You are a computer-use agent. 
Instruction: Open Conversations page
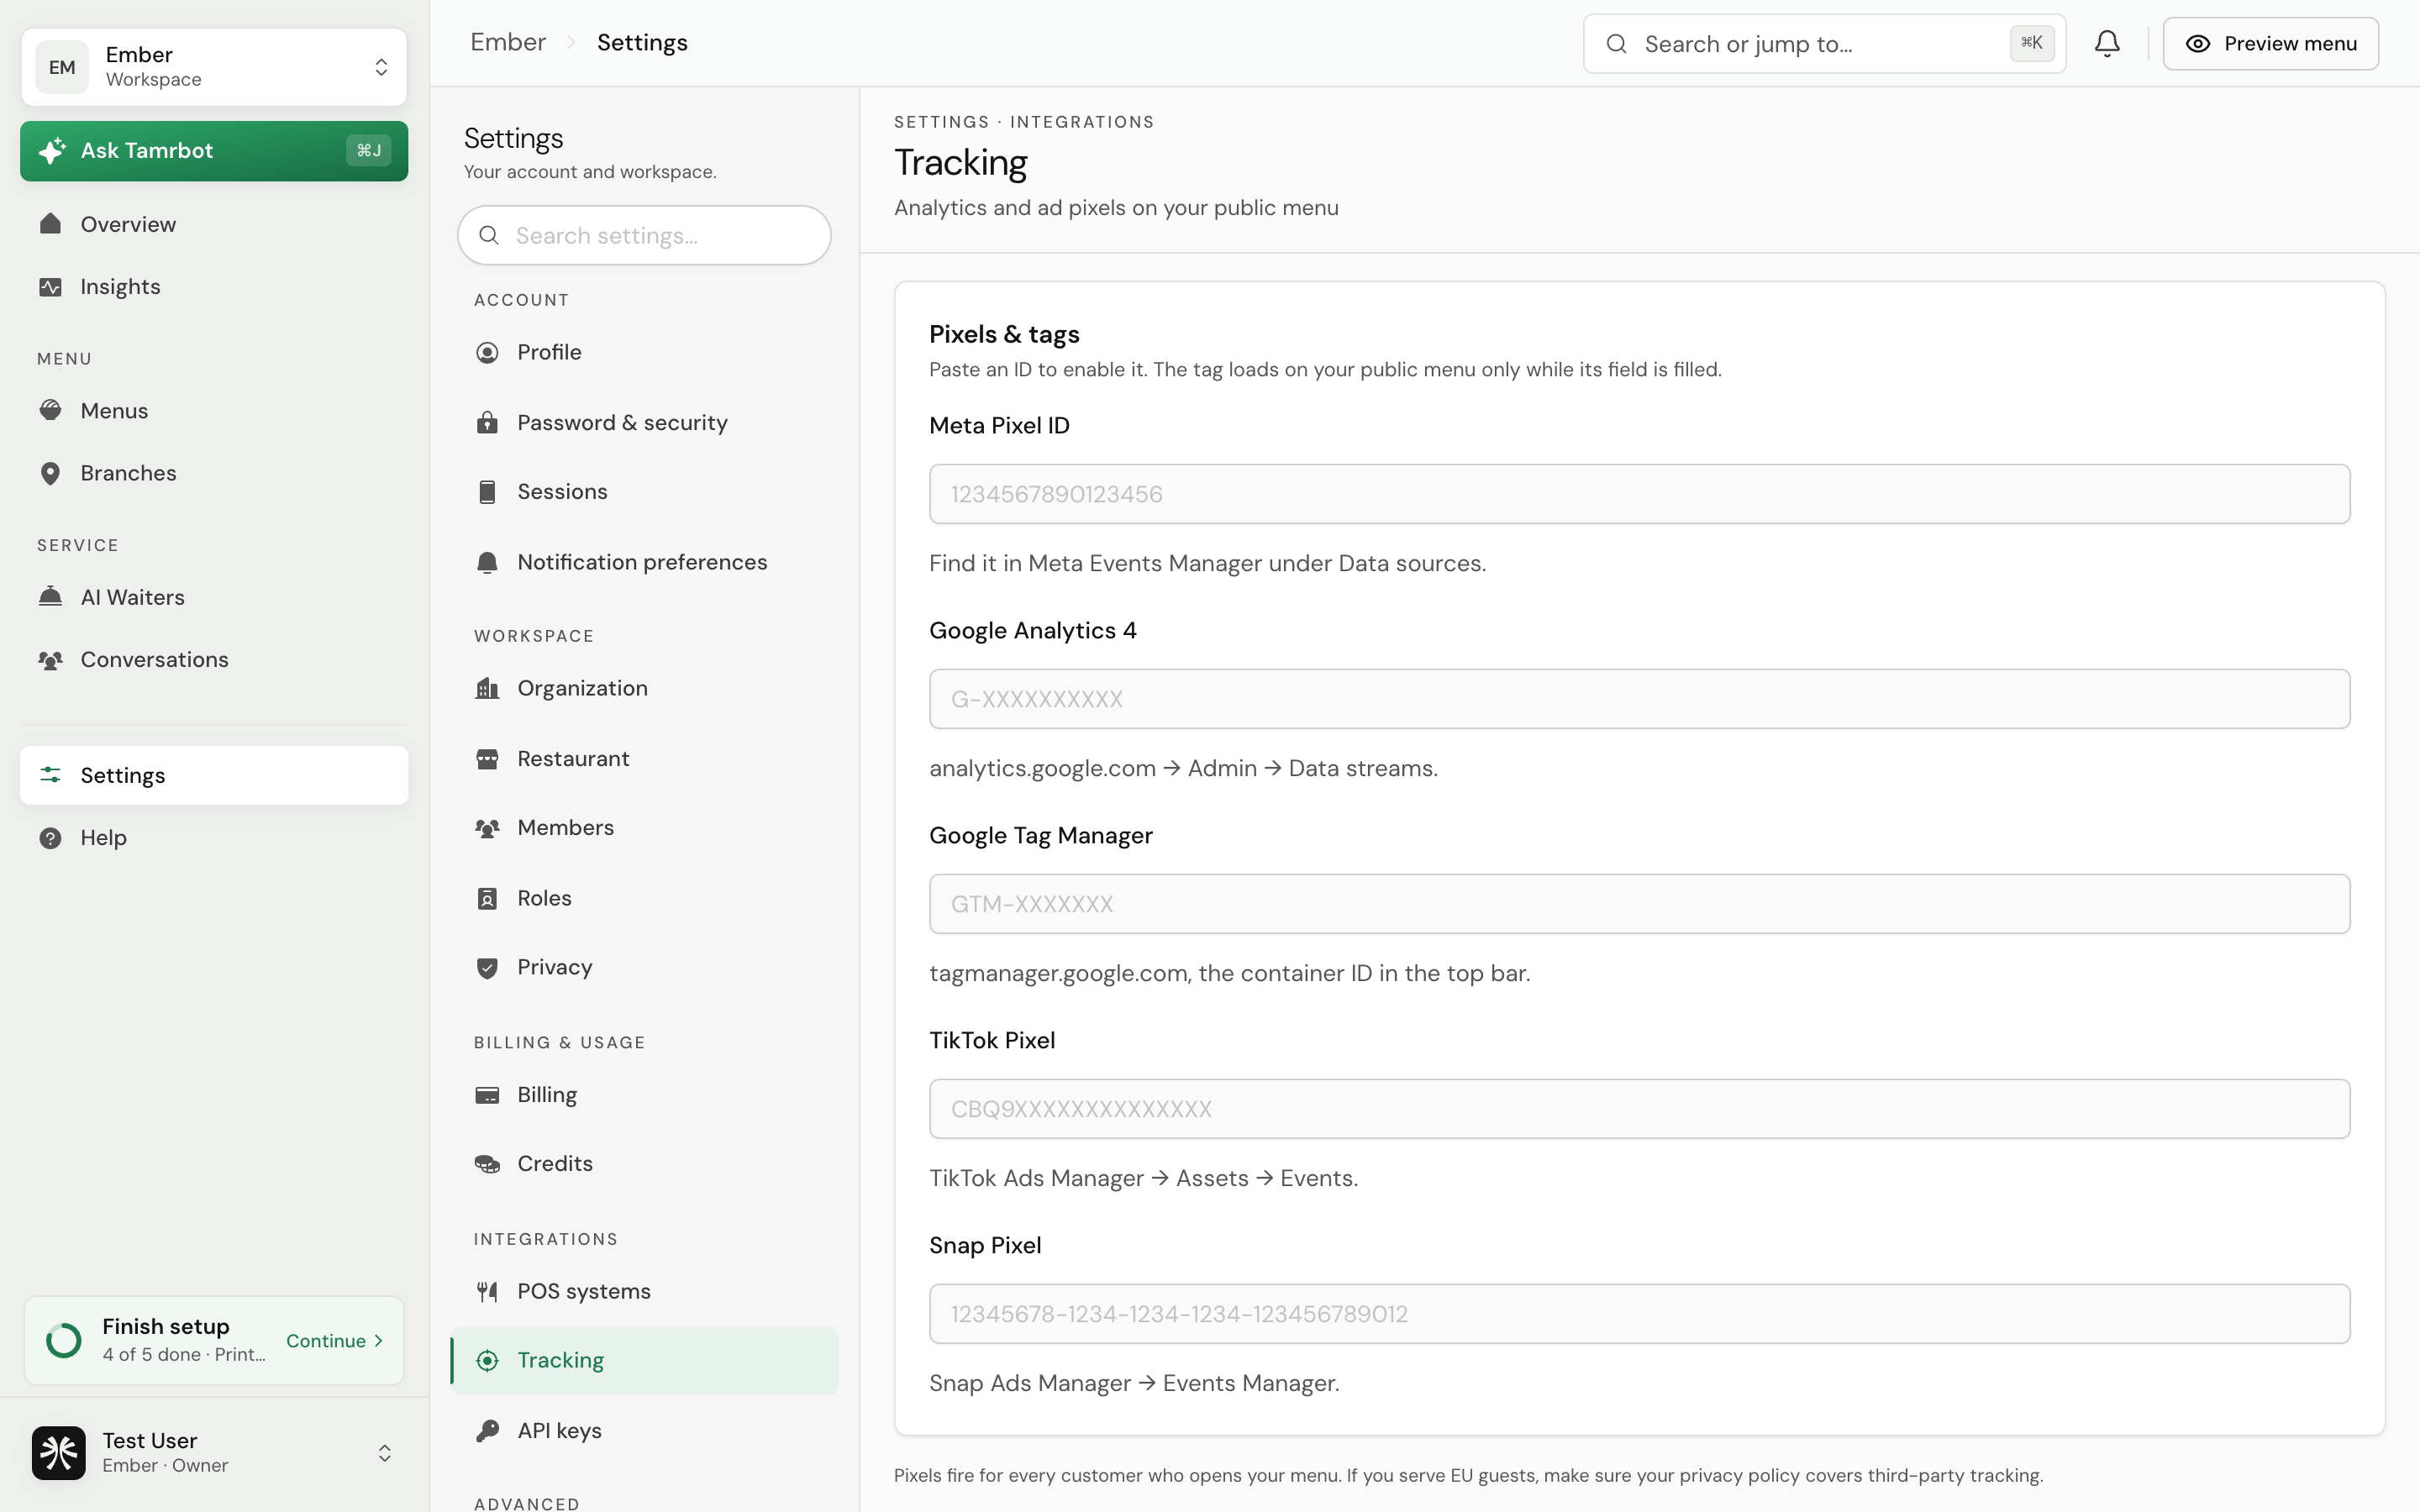(214, 660)
